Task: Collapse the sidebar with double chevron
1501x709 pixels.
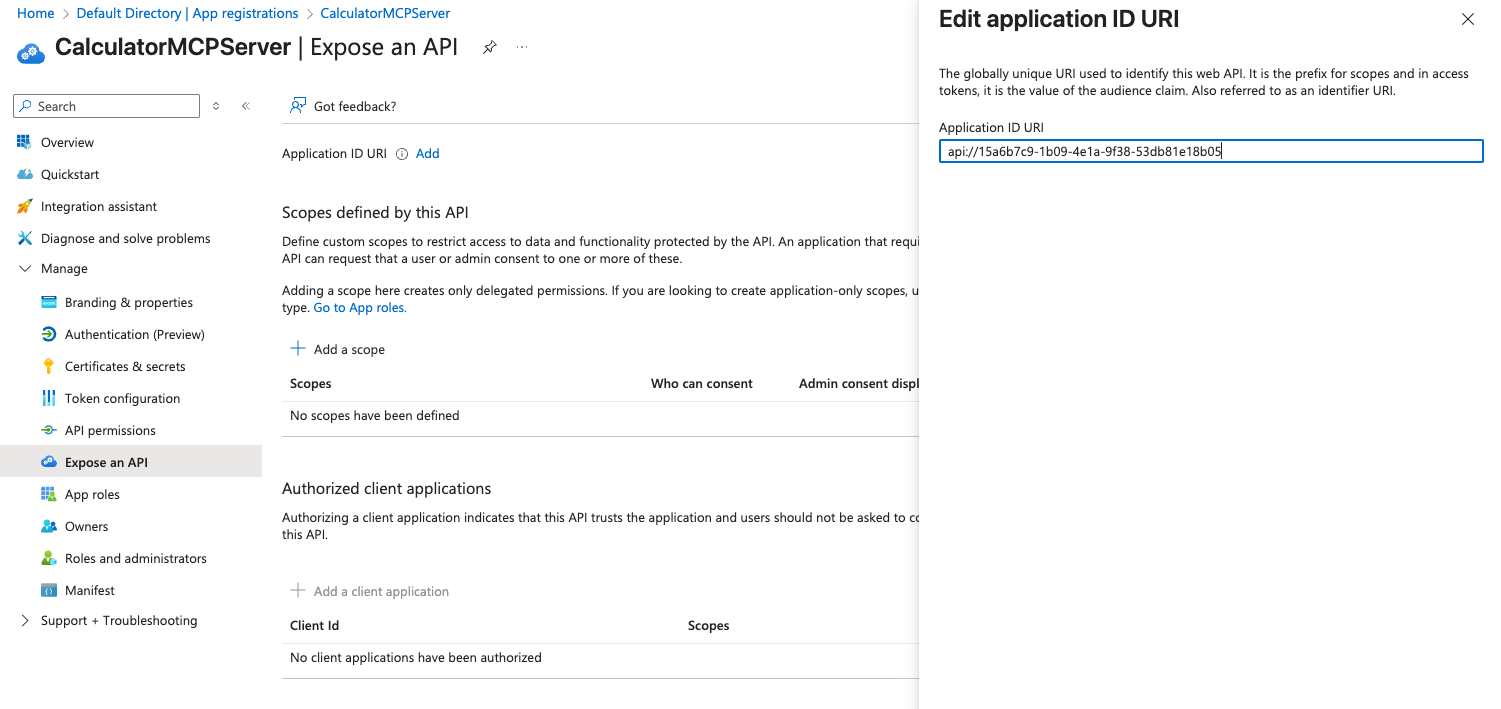Action: (245, 106)
